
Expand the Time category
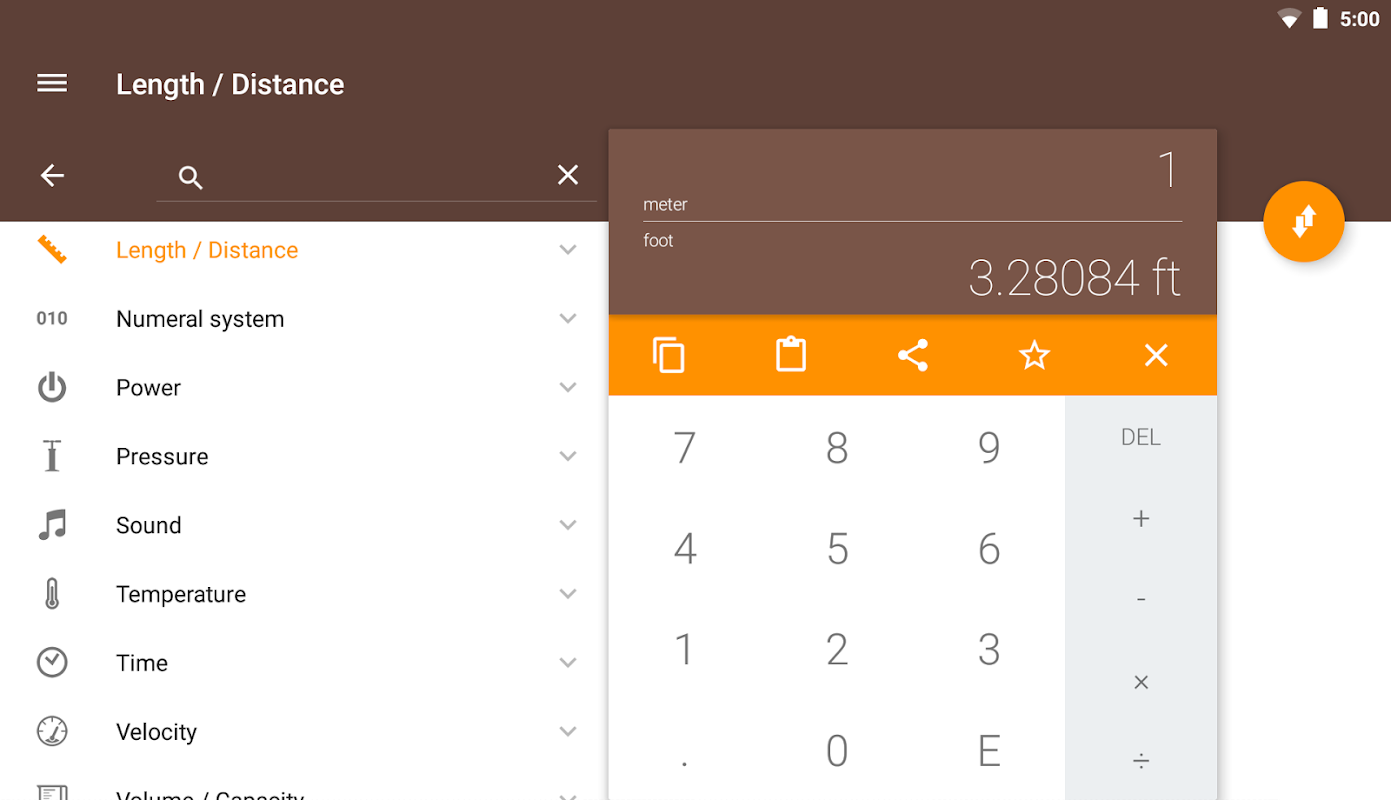click(x=568, y=663)
